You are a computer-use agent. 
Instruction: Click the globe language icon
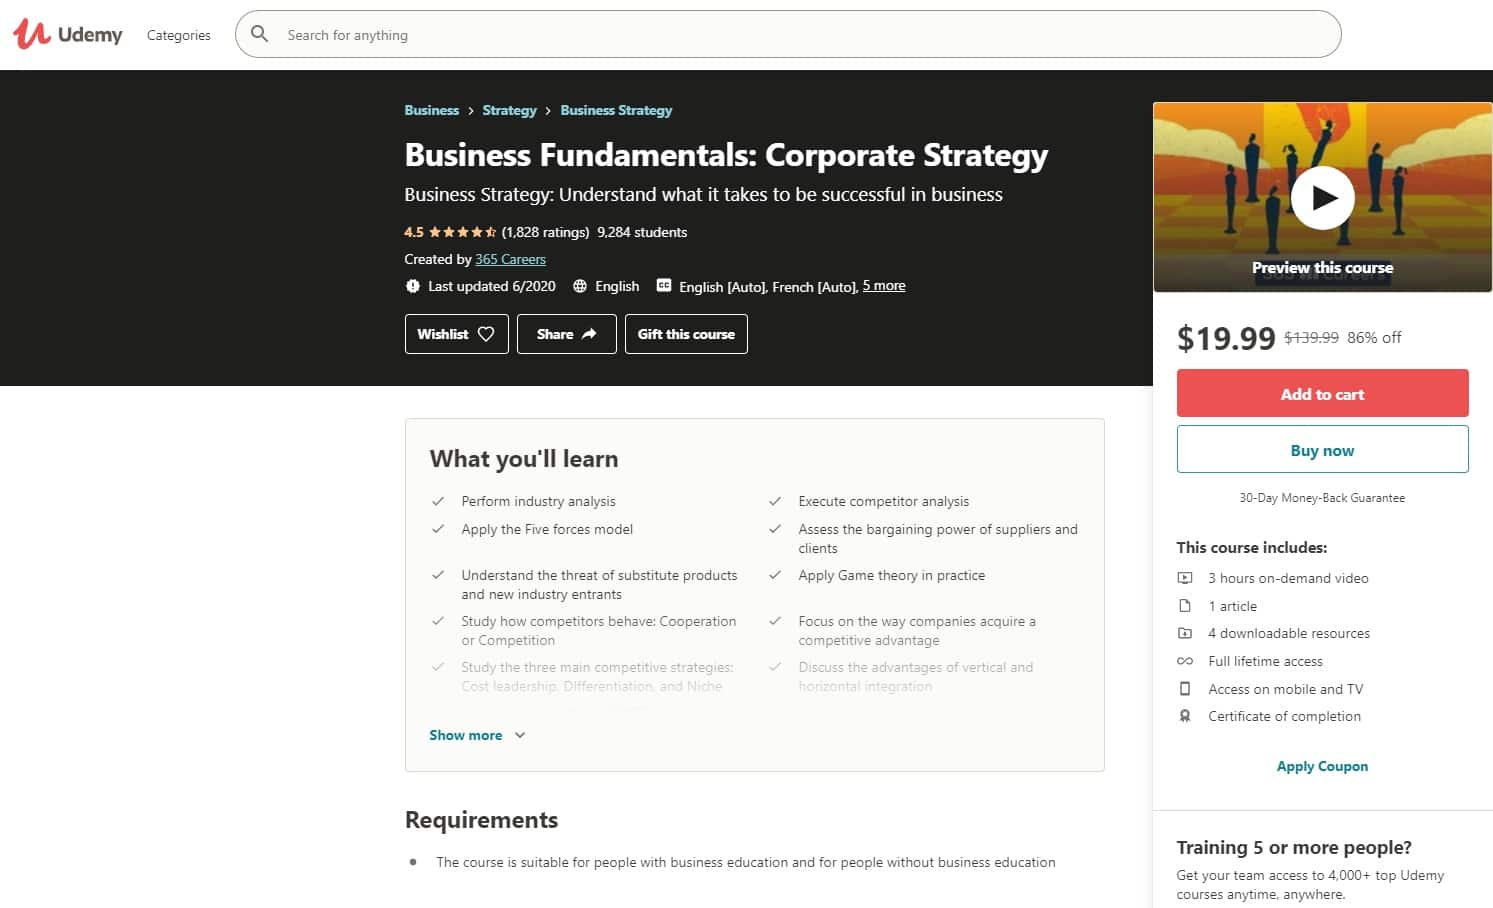point(580,286)
